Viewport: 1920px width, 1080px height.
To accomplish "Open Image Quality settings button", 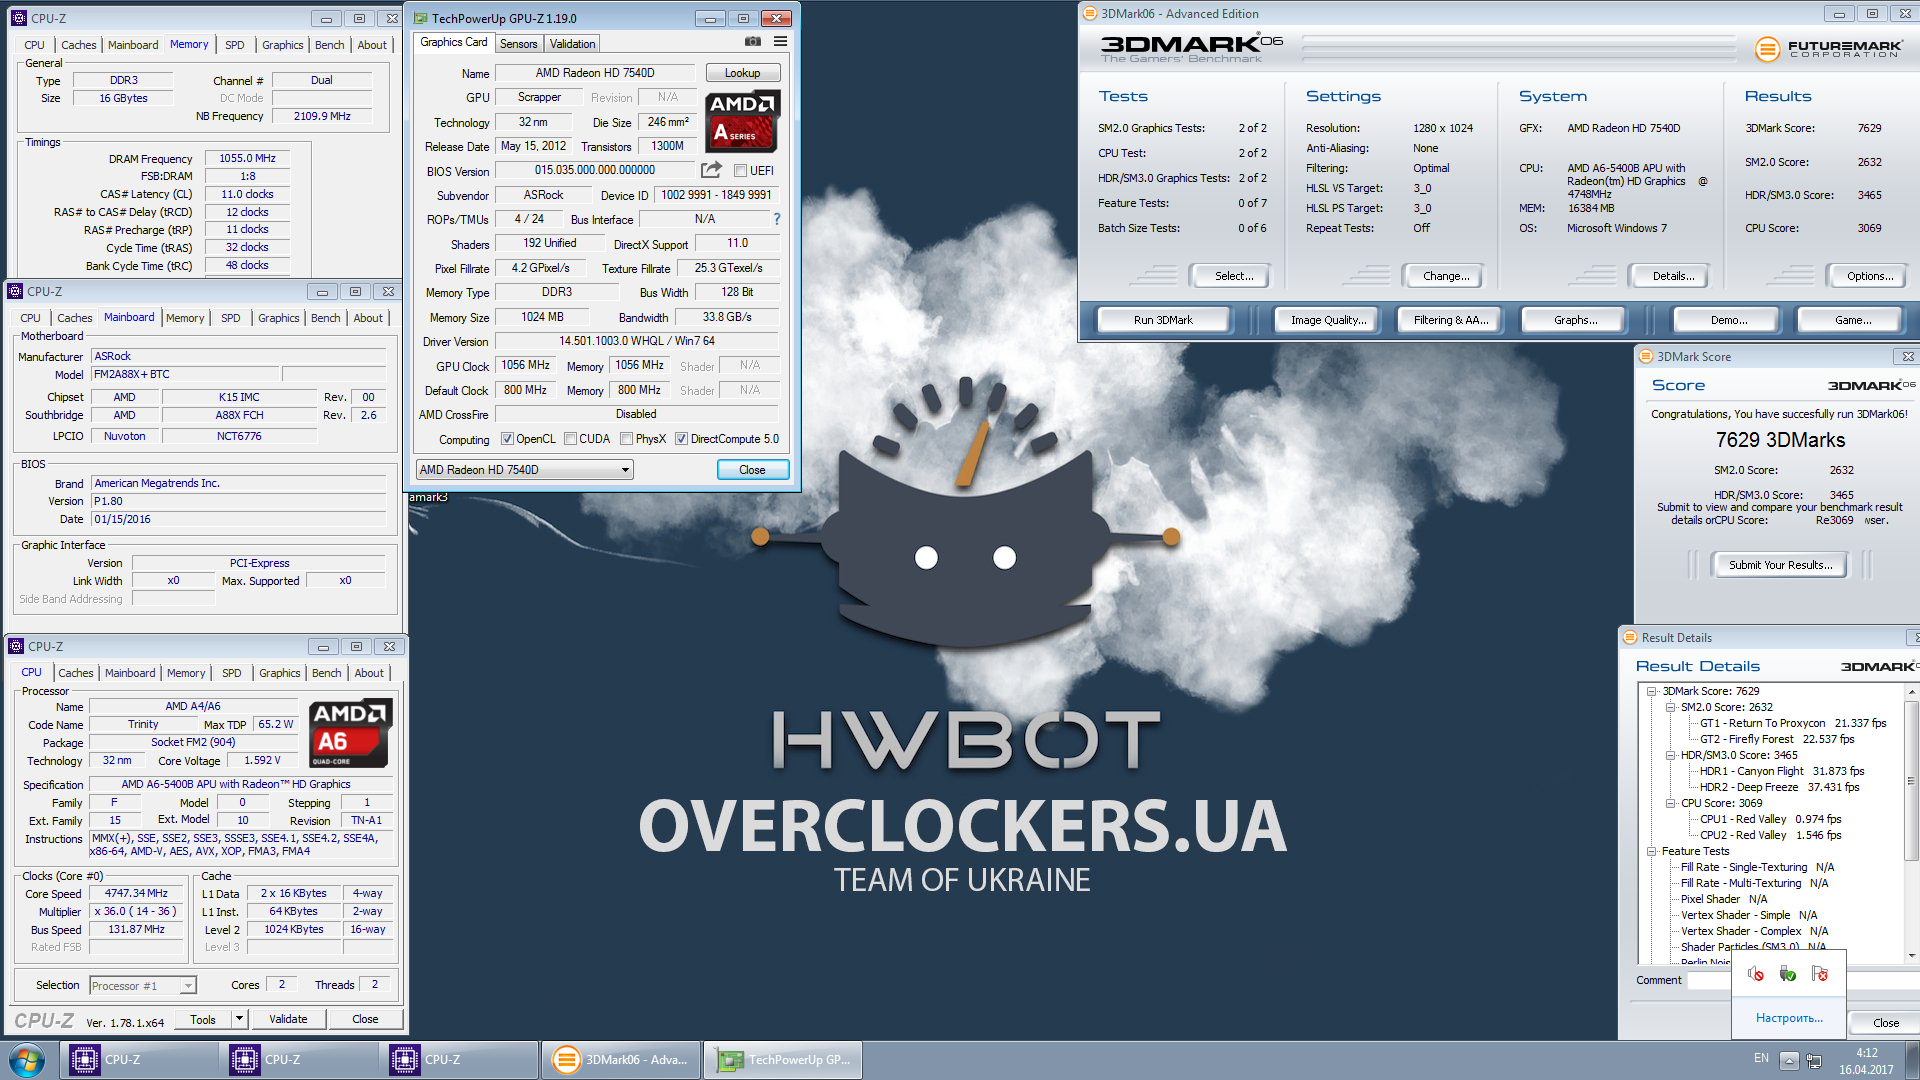I will 1328,320.
